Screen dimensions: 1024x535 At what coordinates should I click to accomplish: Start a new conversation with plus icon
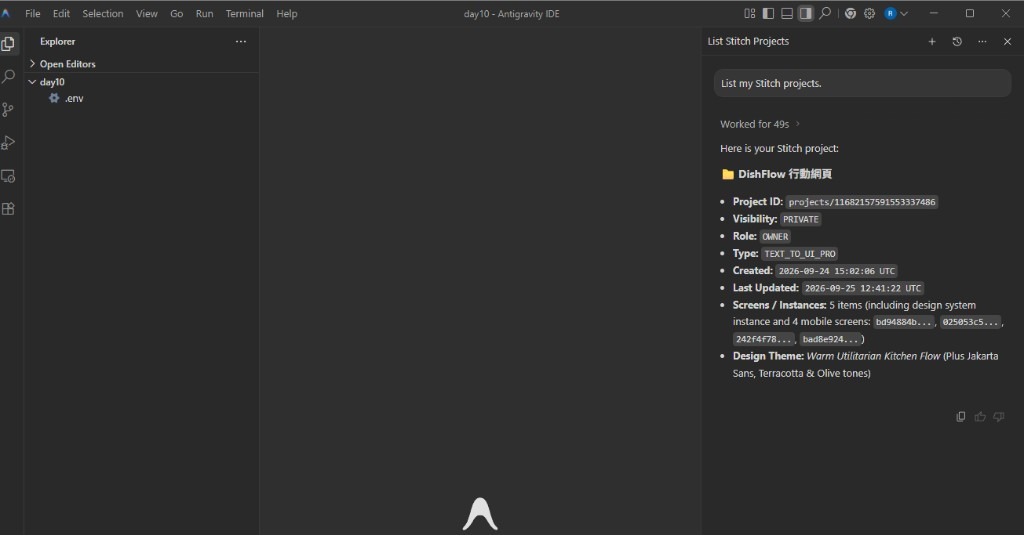pos(932,41)
